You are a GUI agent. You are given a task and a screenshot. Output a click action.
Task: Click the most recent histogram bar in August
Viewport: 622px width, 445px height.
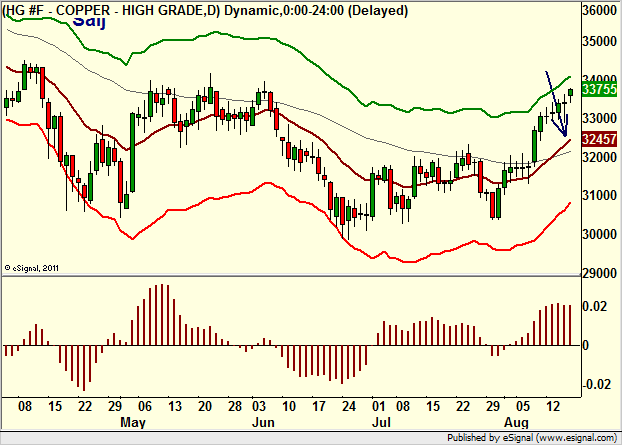[x=570, y=325]
